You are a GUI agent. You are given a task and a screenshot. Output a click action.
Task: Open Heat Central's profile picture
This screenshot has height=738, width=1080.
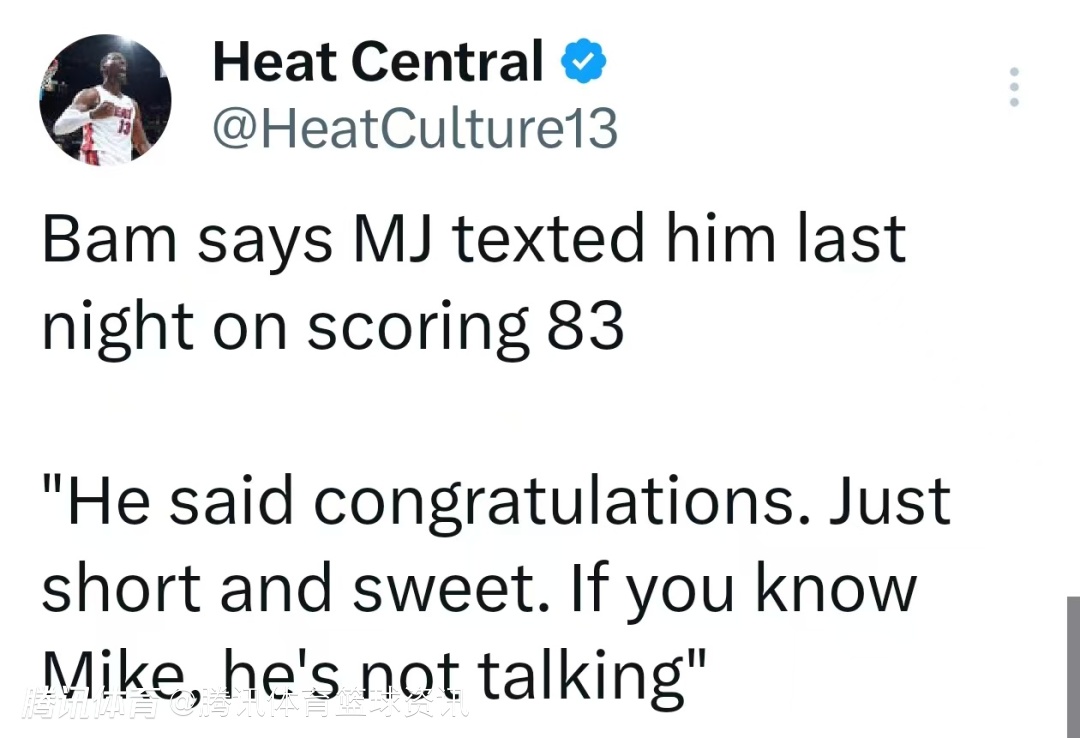[x=105, y=100]
